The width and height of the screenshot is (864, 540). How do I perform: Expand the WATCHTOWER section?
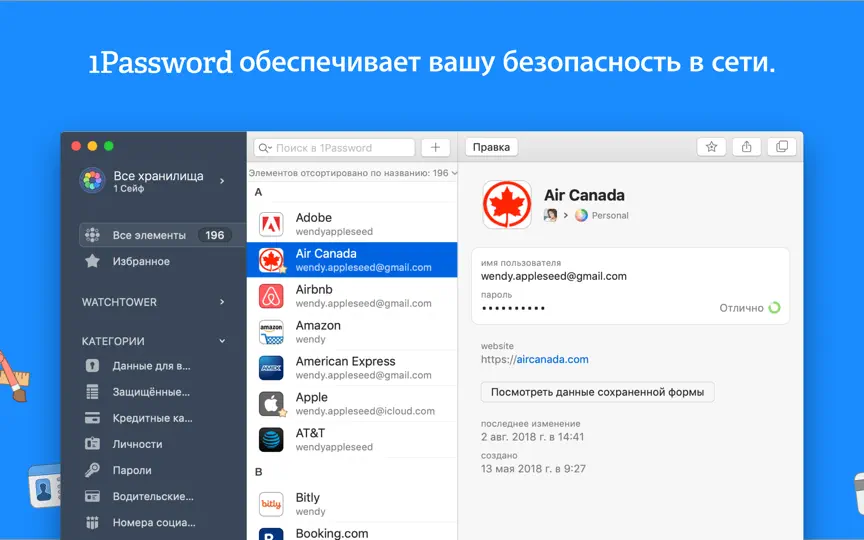pos(222,302)
